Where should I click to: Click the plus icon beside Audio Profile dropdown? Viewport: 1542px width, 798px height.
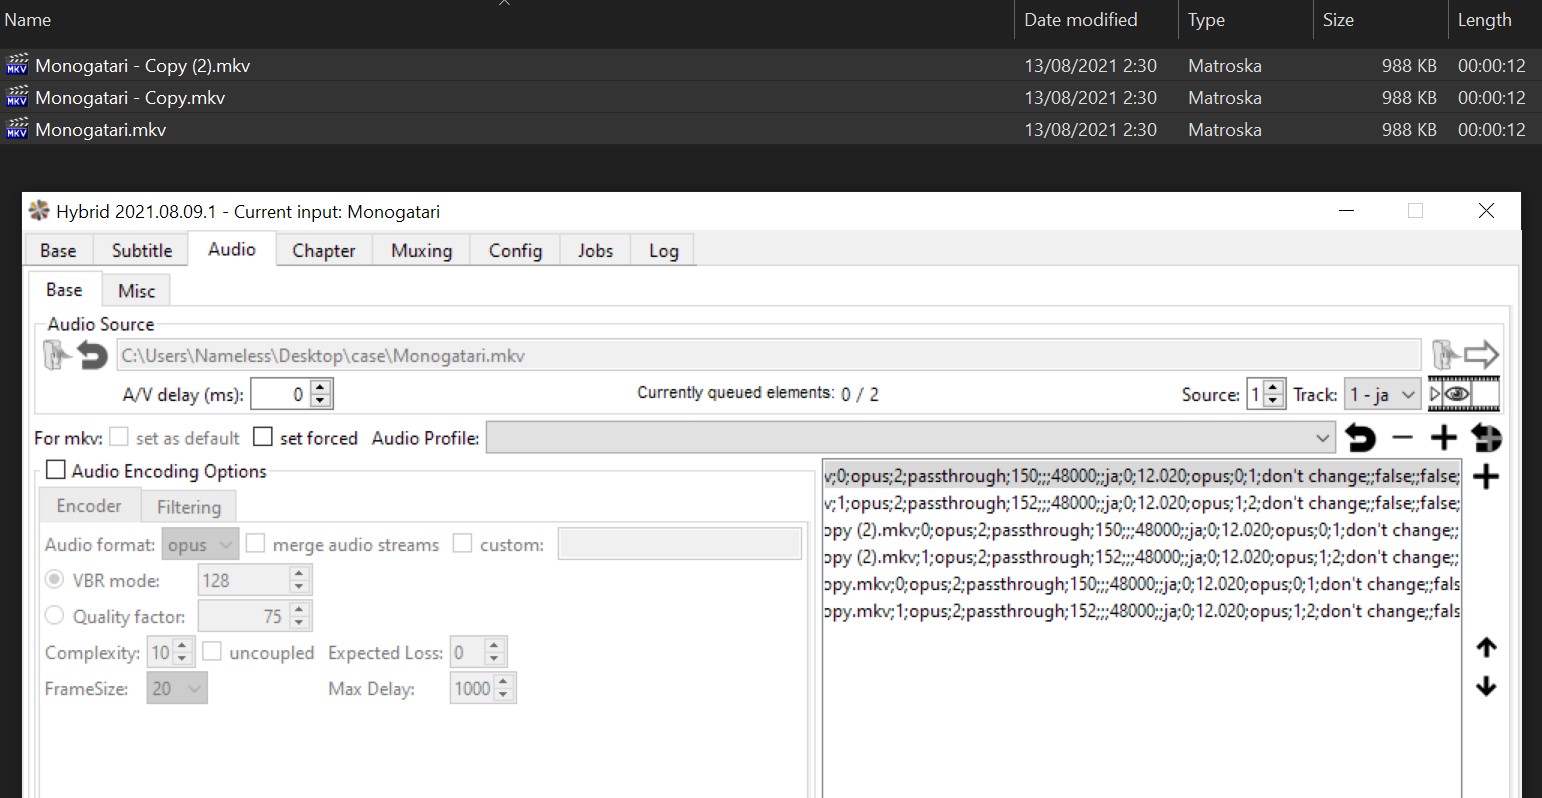1443,438
